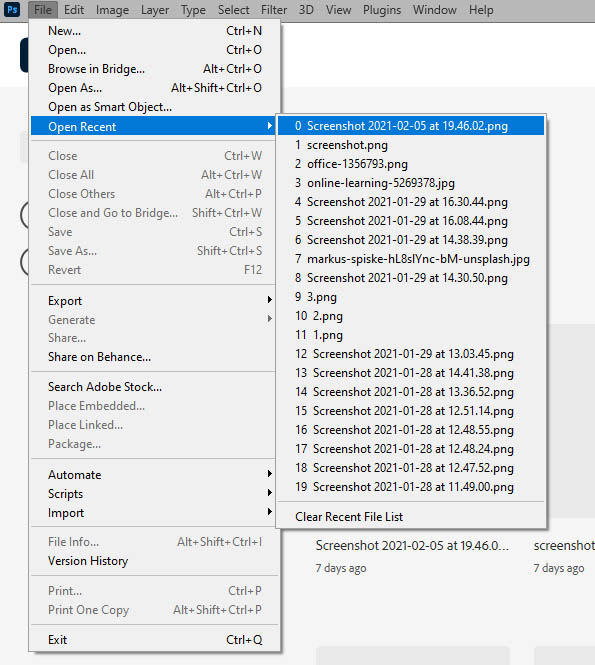Open Screenshot 2021-01-28 at 12.47.52.png
The image size is (595, 665).
(x=411, y=468)
